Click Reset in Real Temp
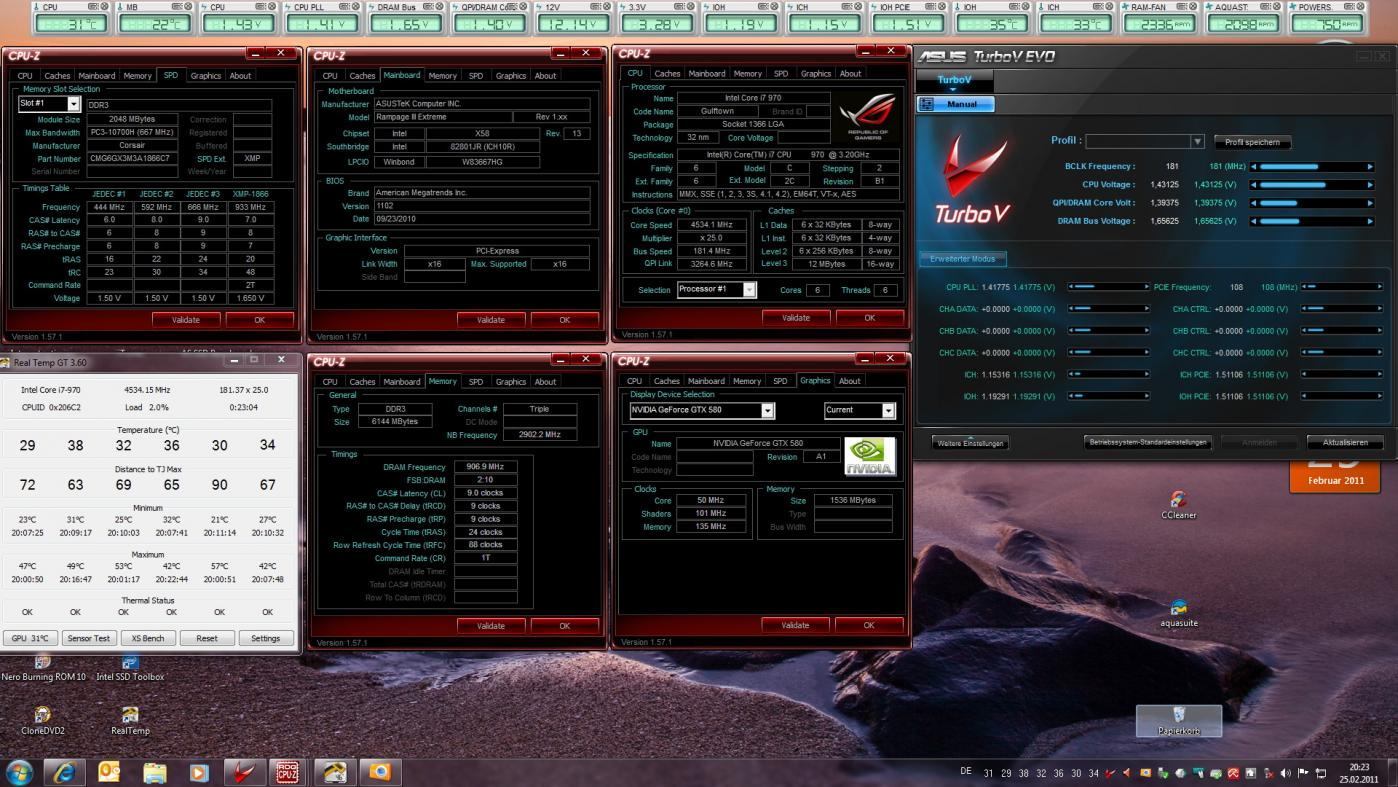Viewport: 1398px width, 787px height. pyautogui.click(x=207, y=638)
